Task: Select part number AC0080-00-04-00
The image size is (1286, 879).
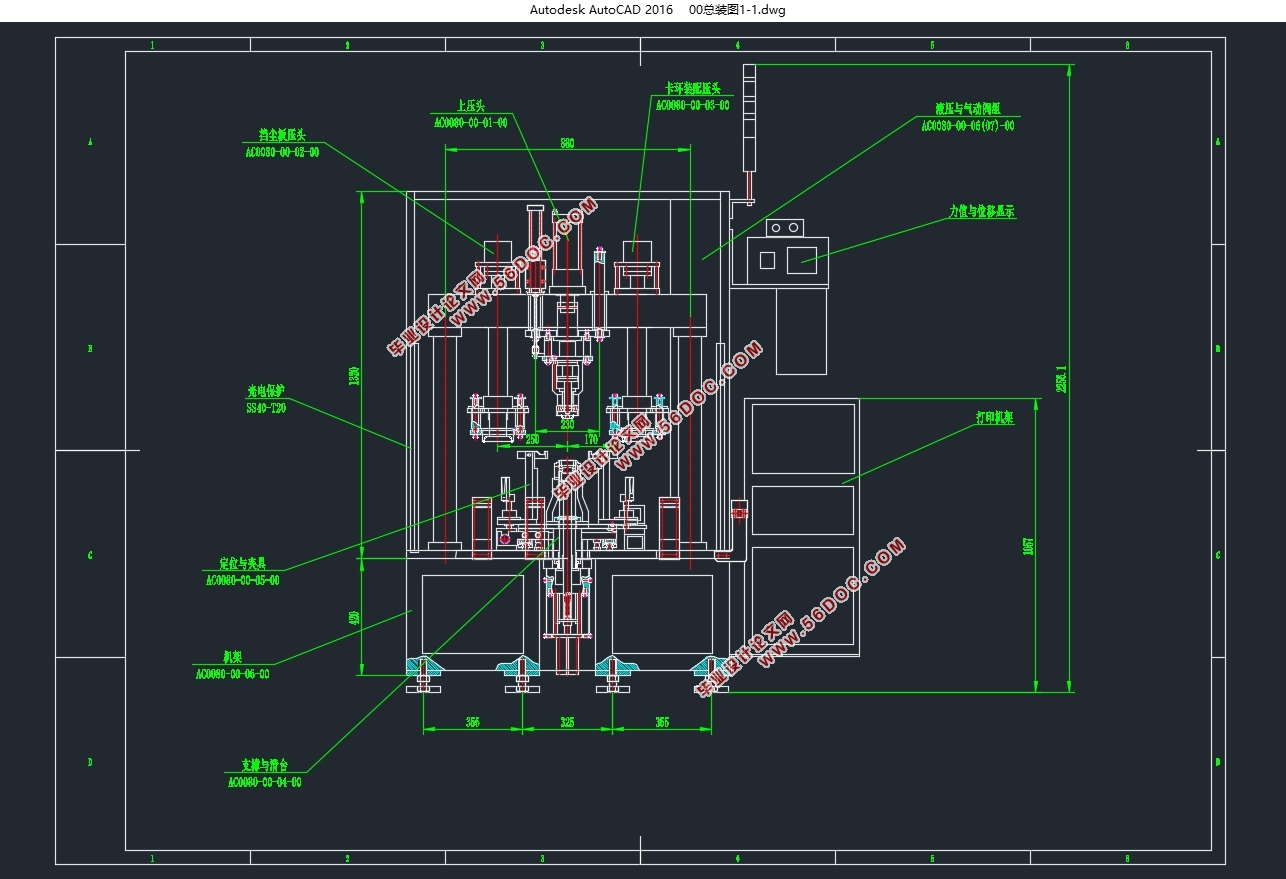Action: click(x=264, y=782)
